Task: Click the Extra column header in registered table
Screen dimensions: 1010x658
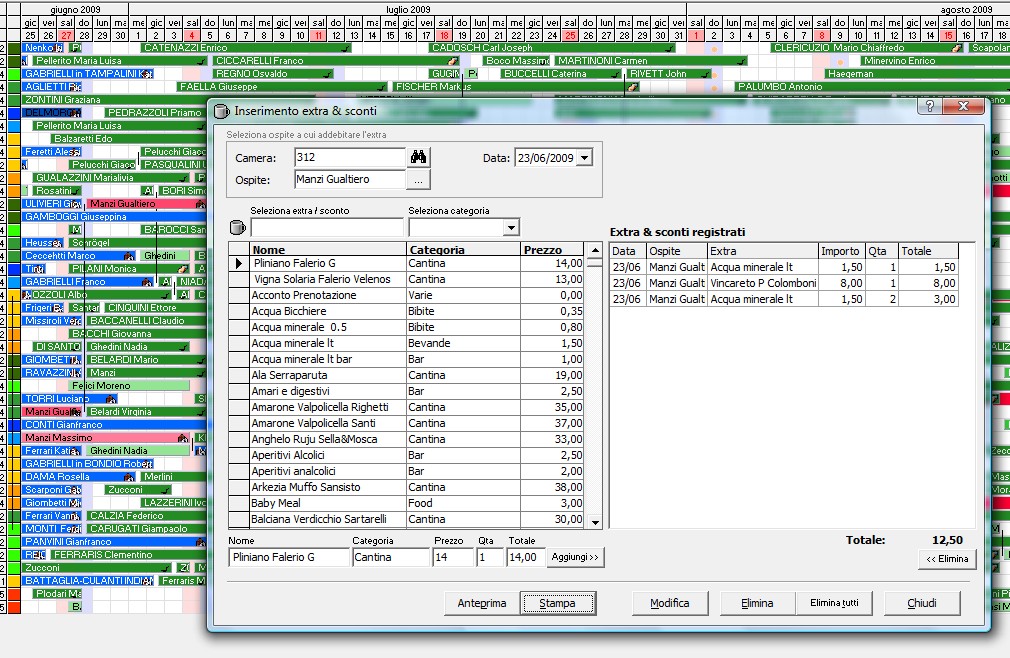Action: [x=763, y=251]
